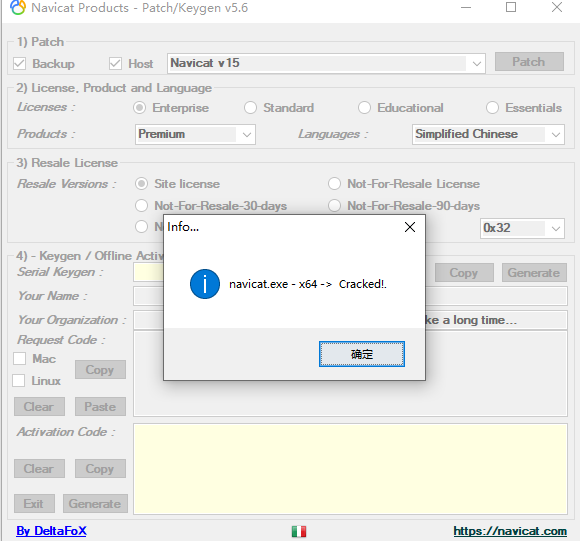Toggle the Backup checkbox
Image resolution: width=580 pixels, height=541 pixels.
[x=19, y=64]
